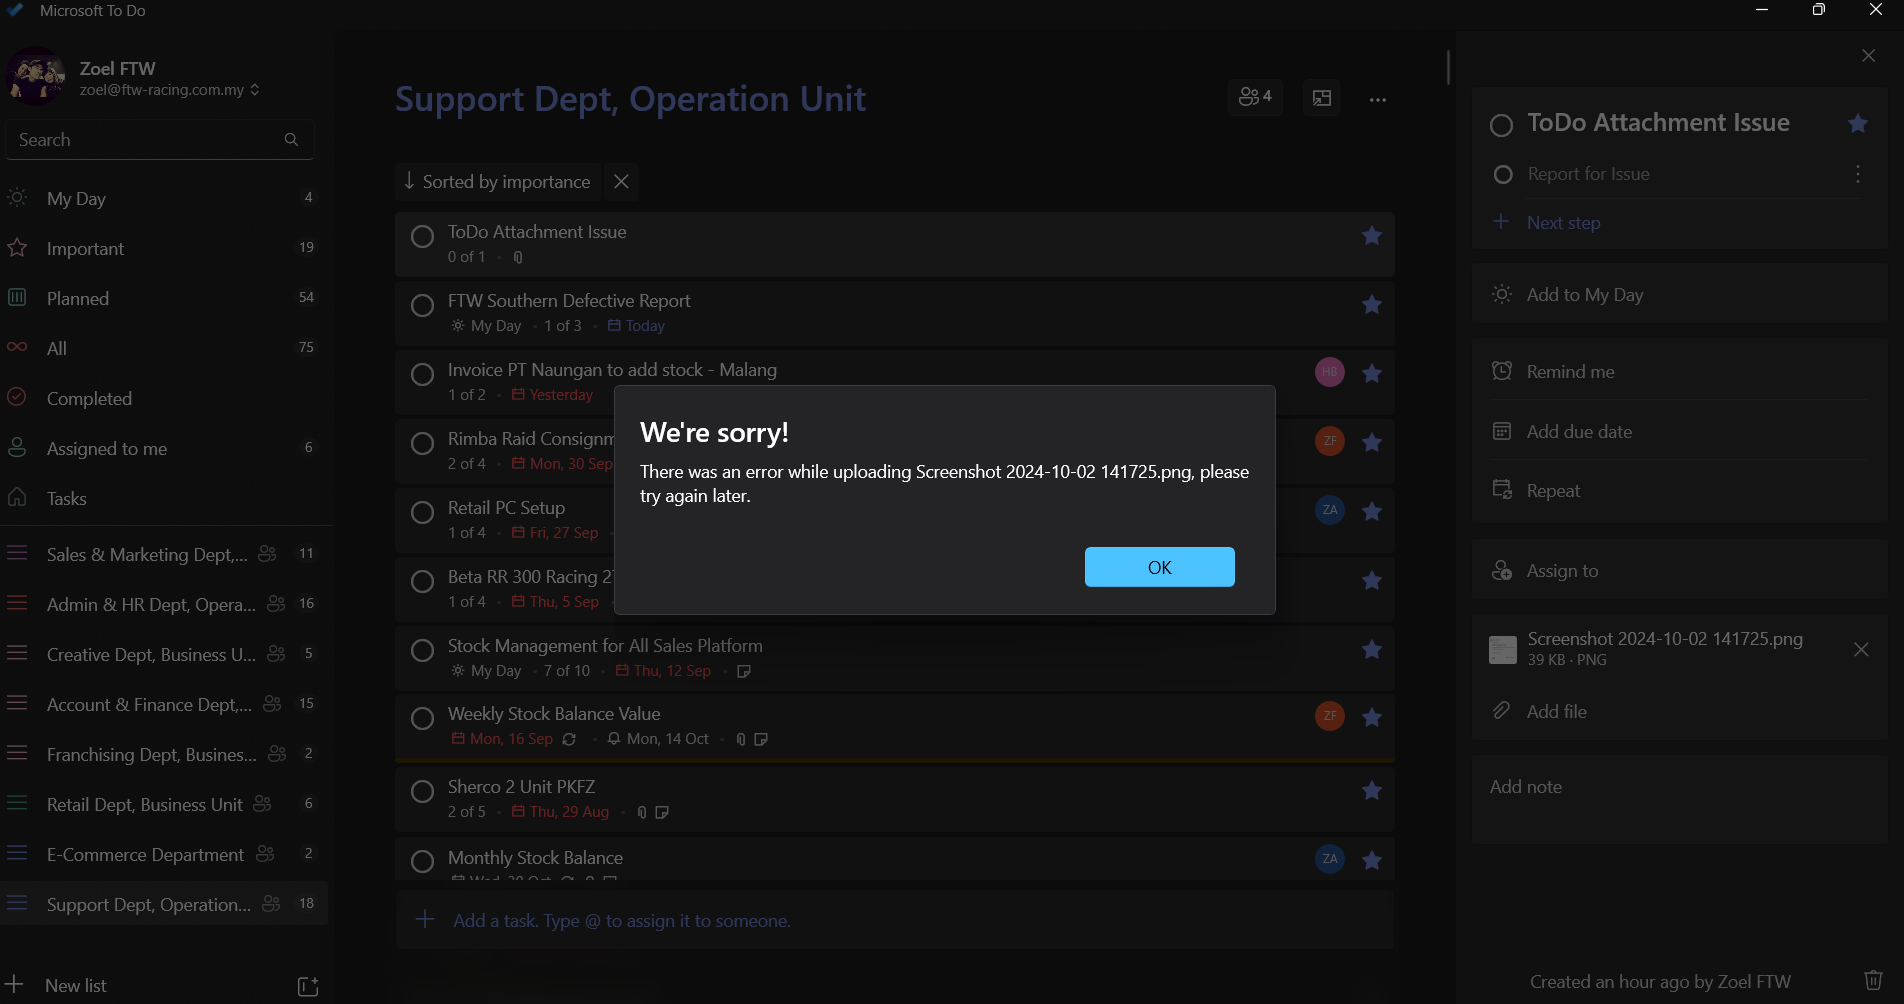
Task: Complete the ToDo Attachment Issue list task
Action: coord(423,237)
